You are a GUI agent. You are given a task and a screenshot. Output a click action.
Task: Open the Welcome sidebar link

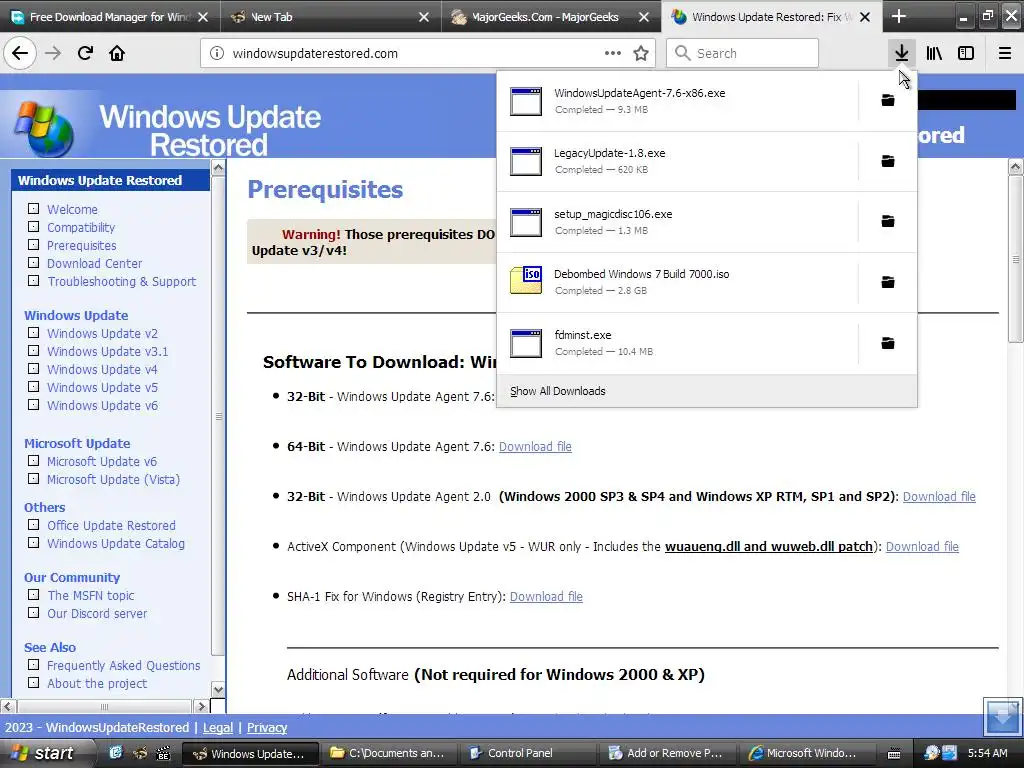tap(72, 210)
